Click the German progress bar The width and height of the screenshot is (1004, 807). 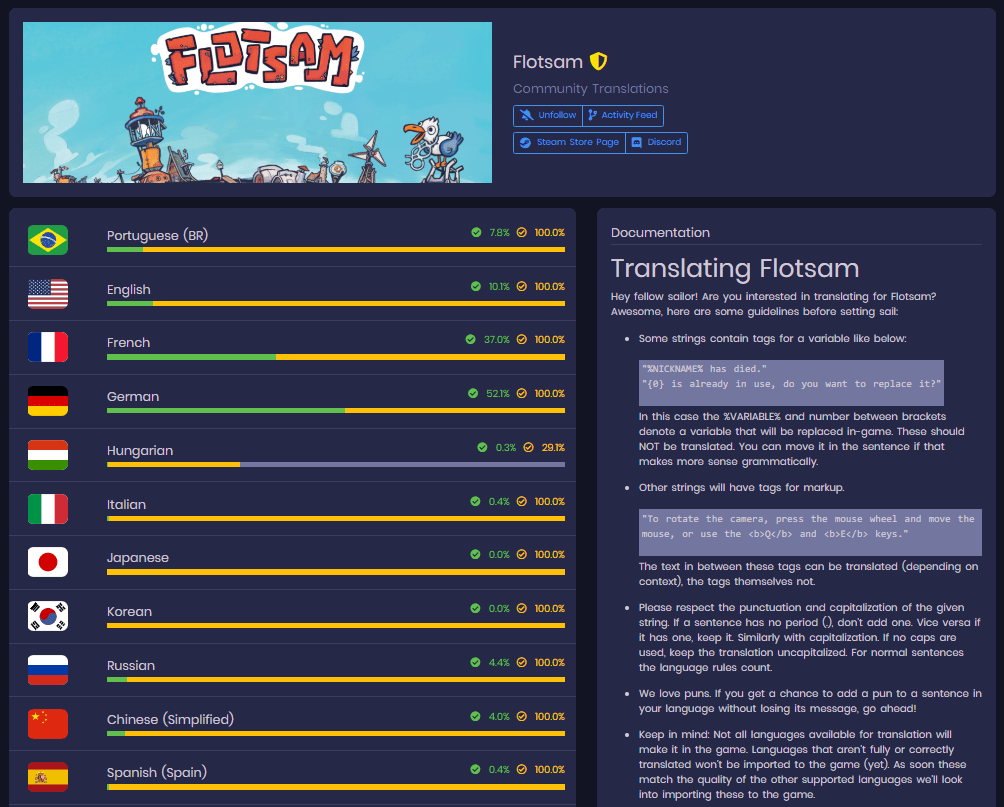336,411
